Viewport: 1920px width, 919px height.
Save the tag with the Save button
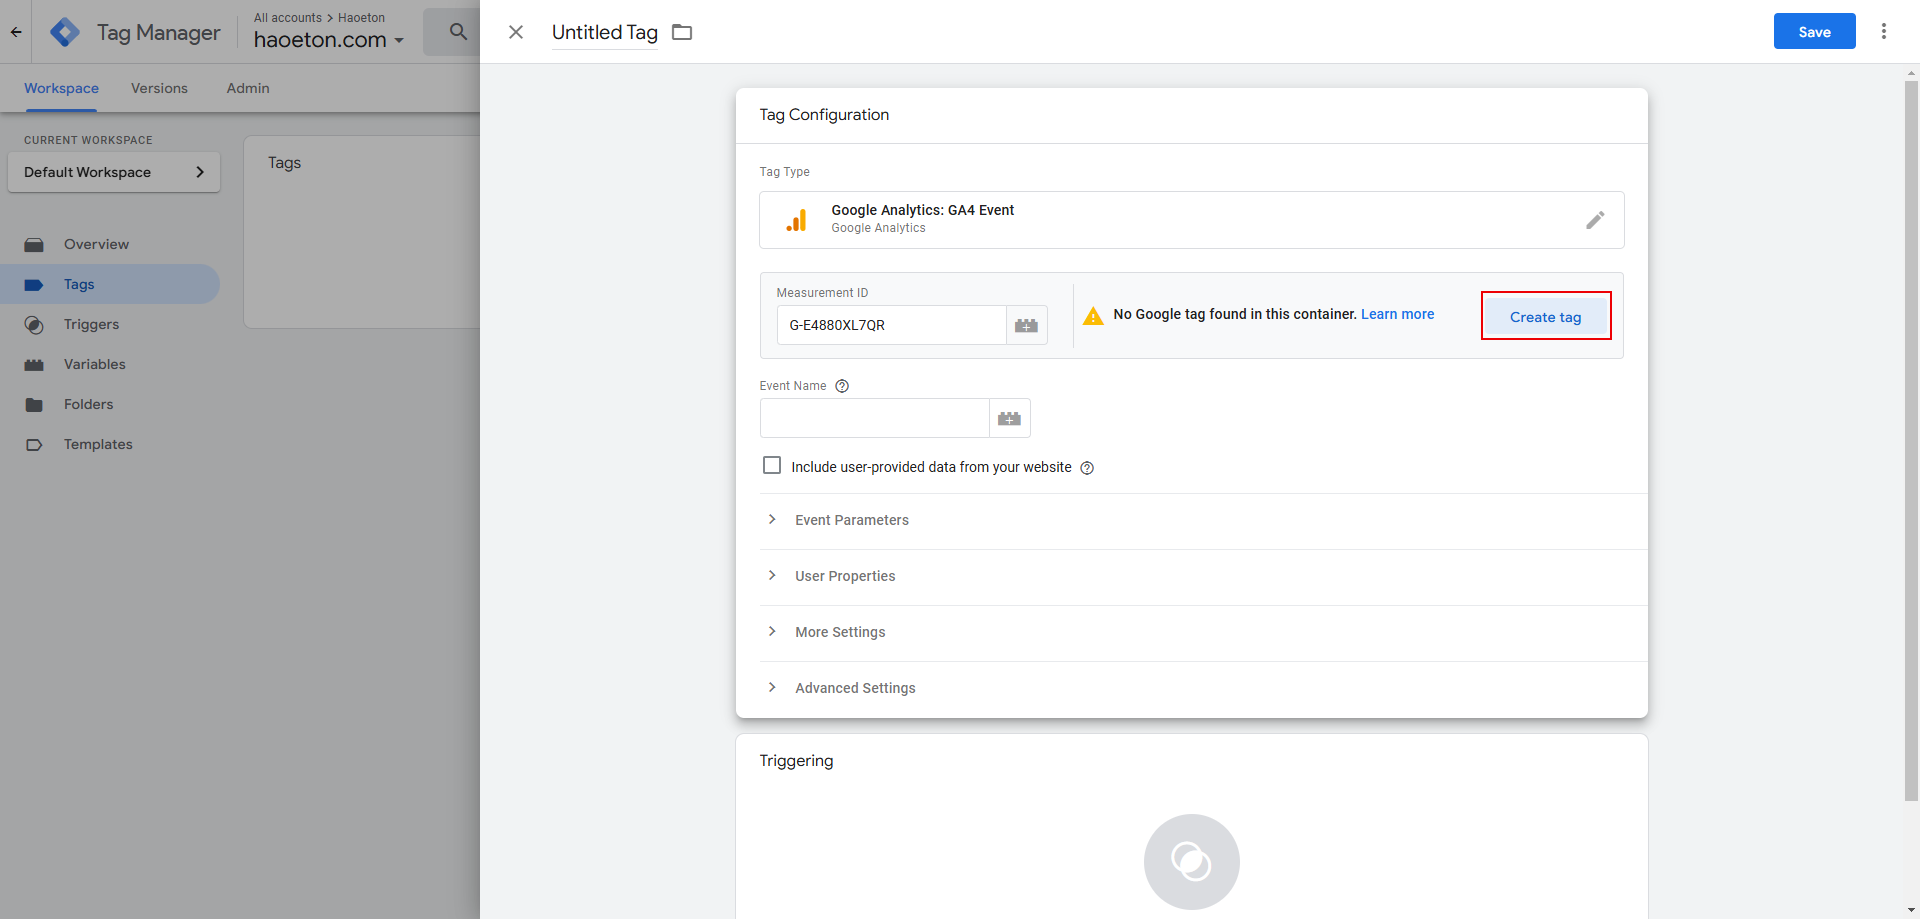[1814, 31]
